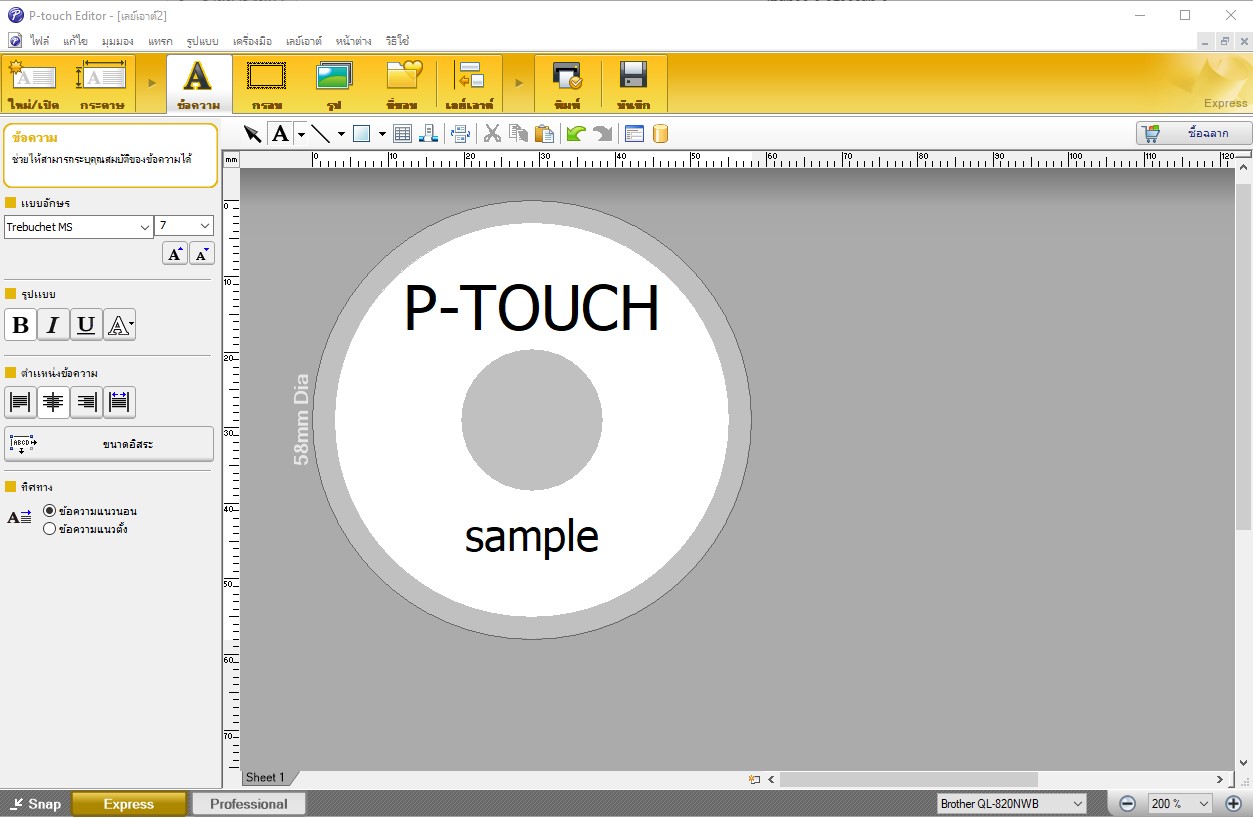
Task: Center-align the text
Action: [x=53, y=402]
